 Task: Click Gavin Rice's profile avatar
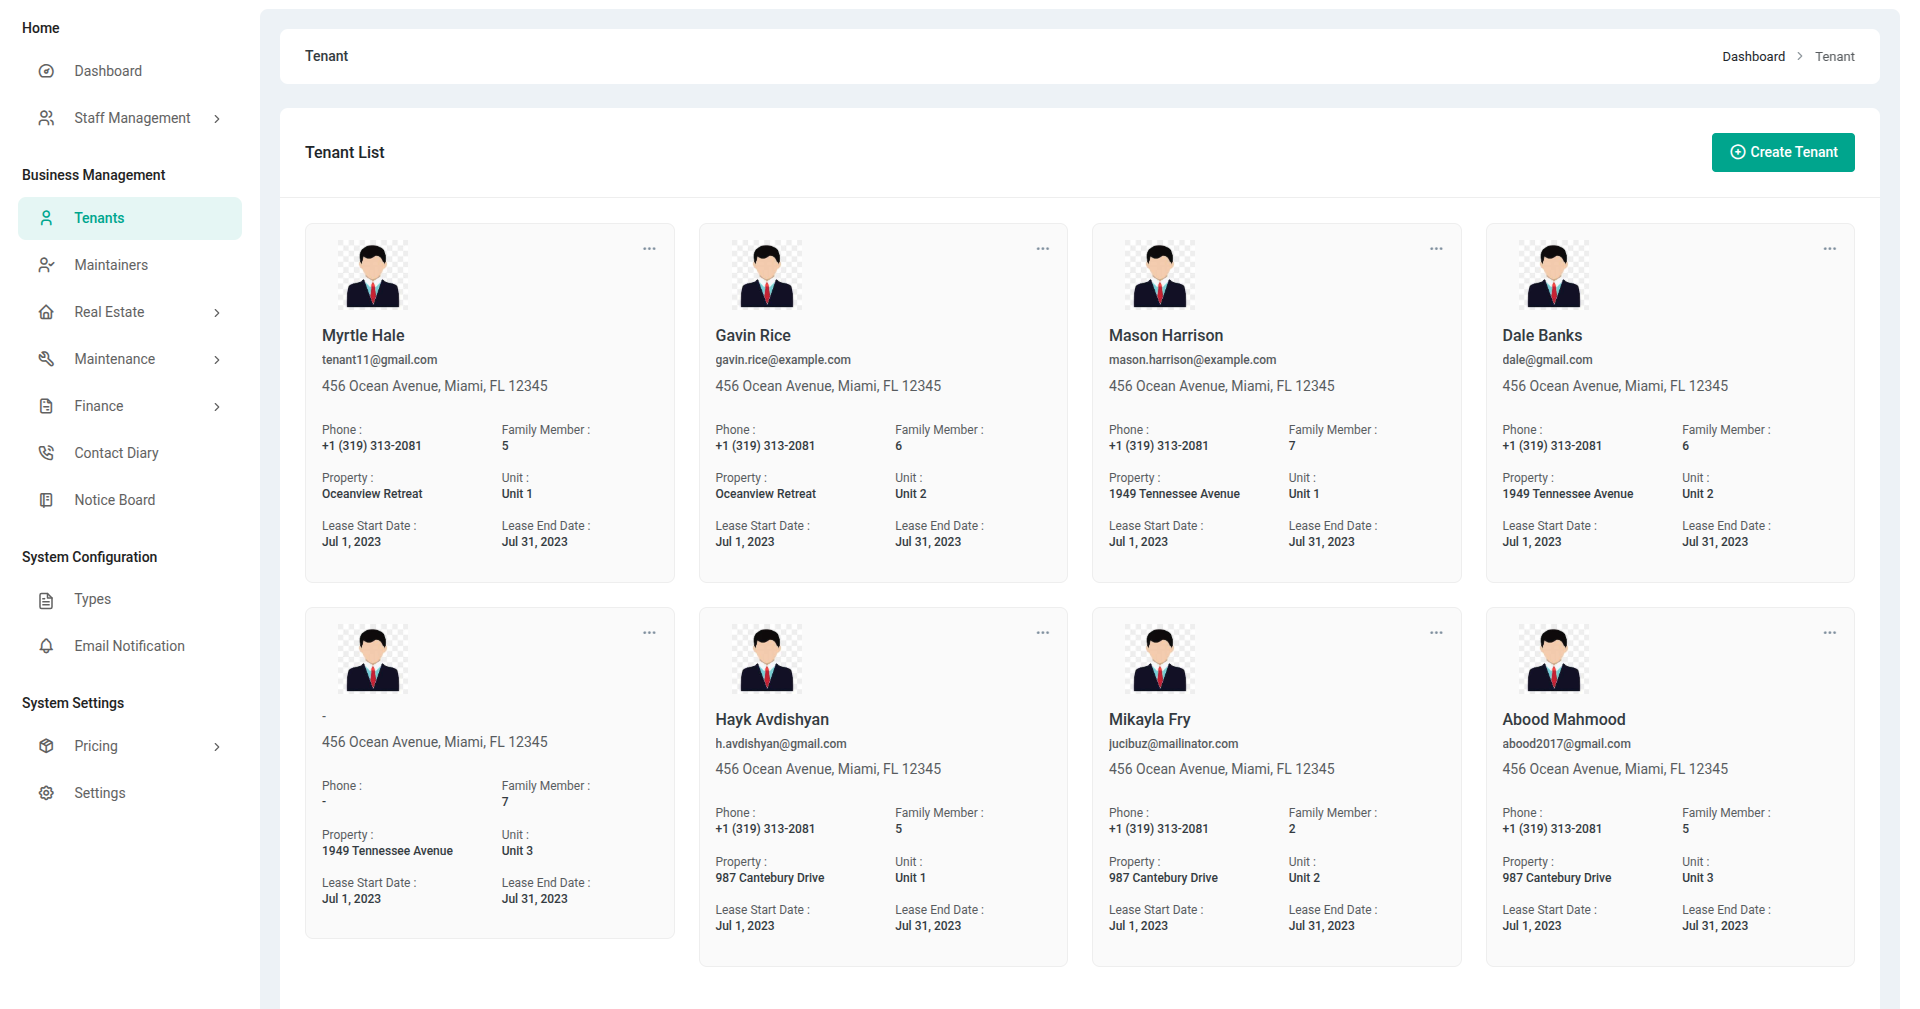pos(766,275)
